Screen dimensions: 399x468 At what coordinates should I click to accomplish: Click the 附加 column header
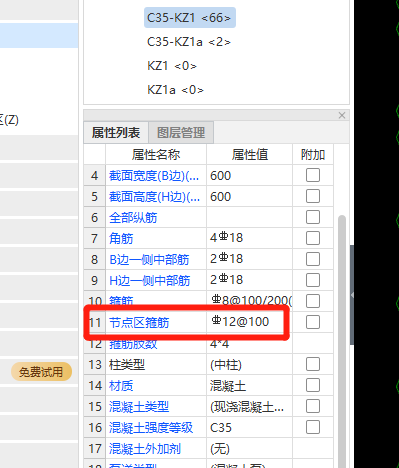click(313, 155)
